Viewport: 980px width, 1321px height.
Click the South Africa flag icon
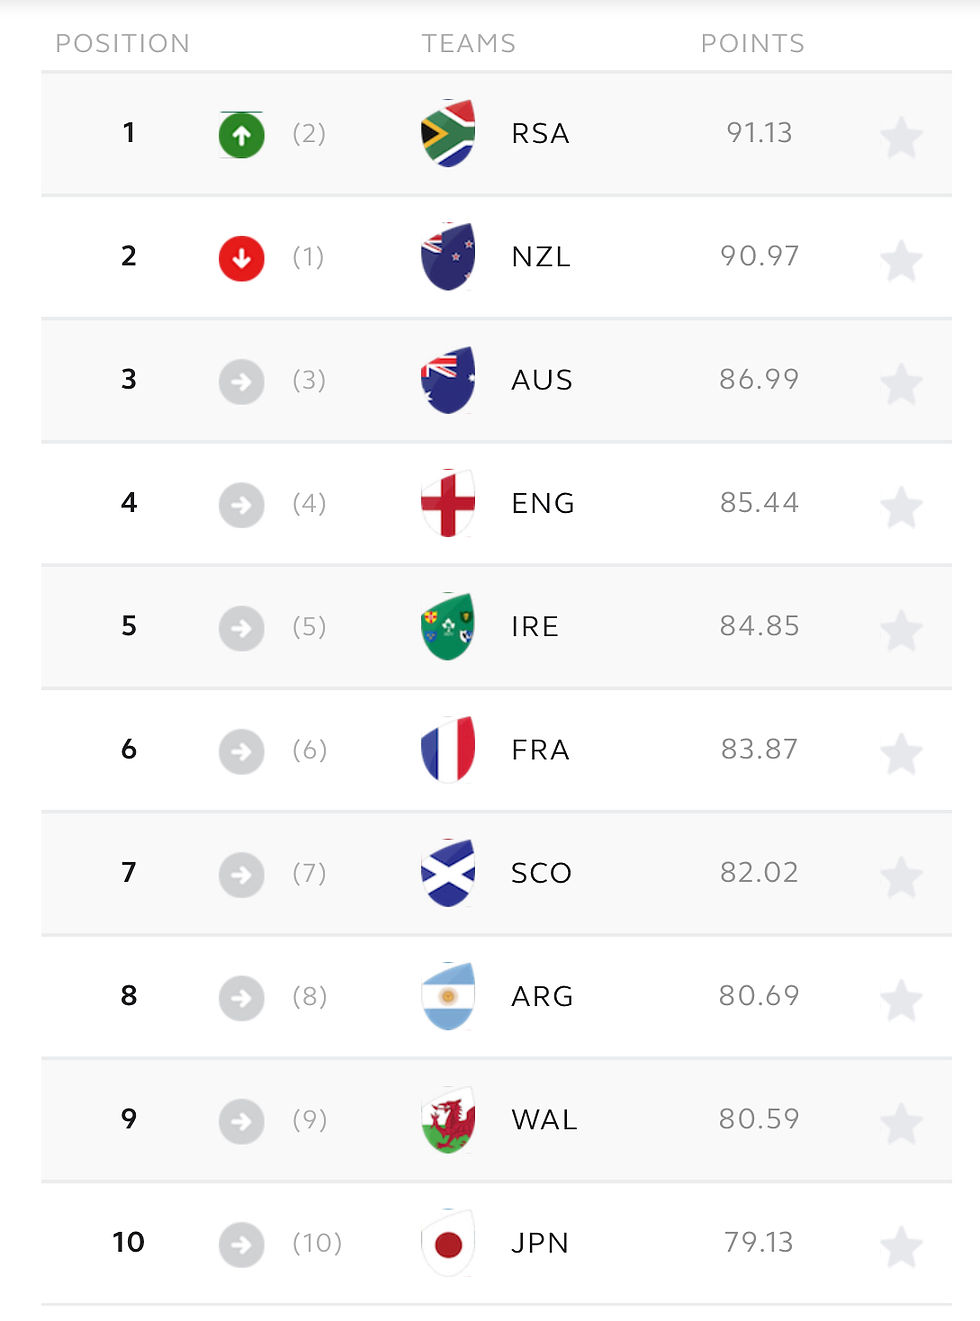448,133
